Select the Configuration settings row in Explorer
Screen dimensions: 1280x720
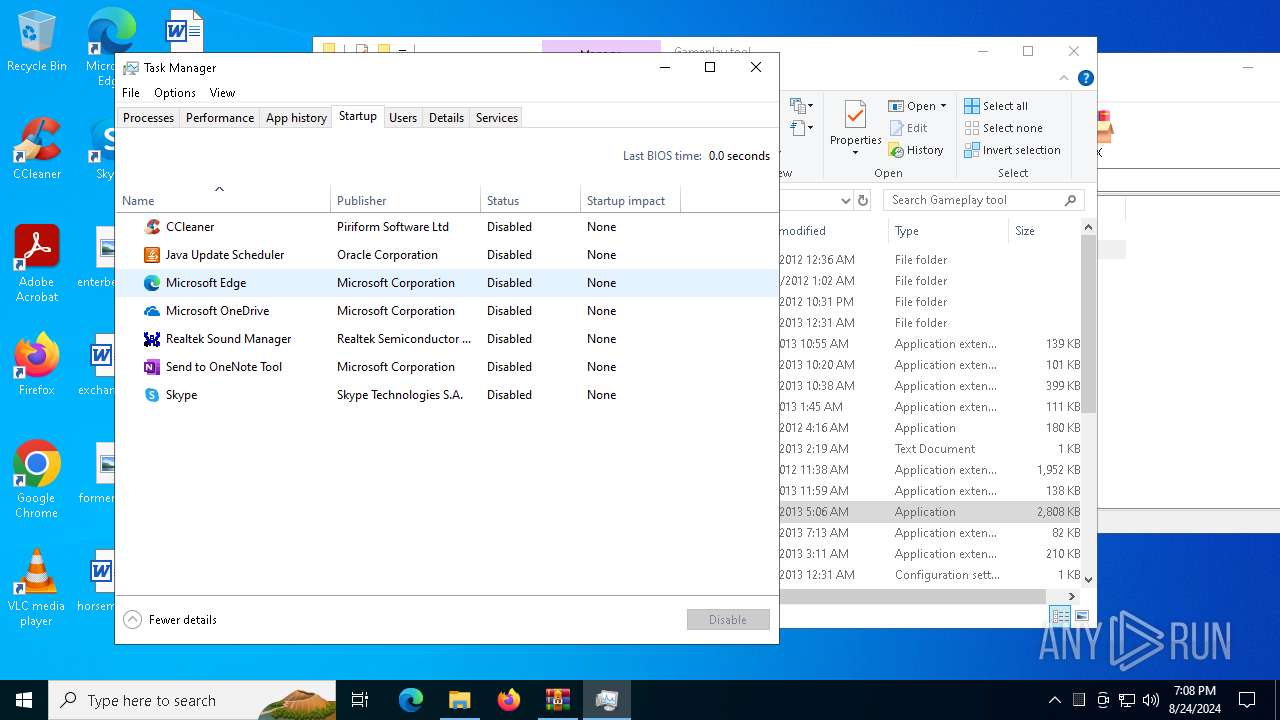[x=930, y=575]
